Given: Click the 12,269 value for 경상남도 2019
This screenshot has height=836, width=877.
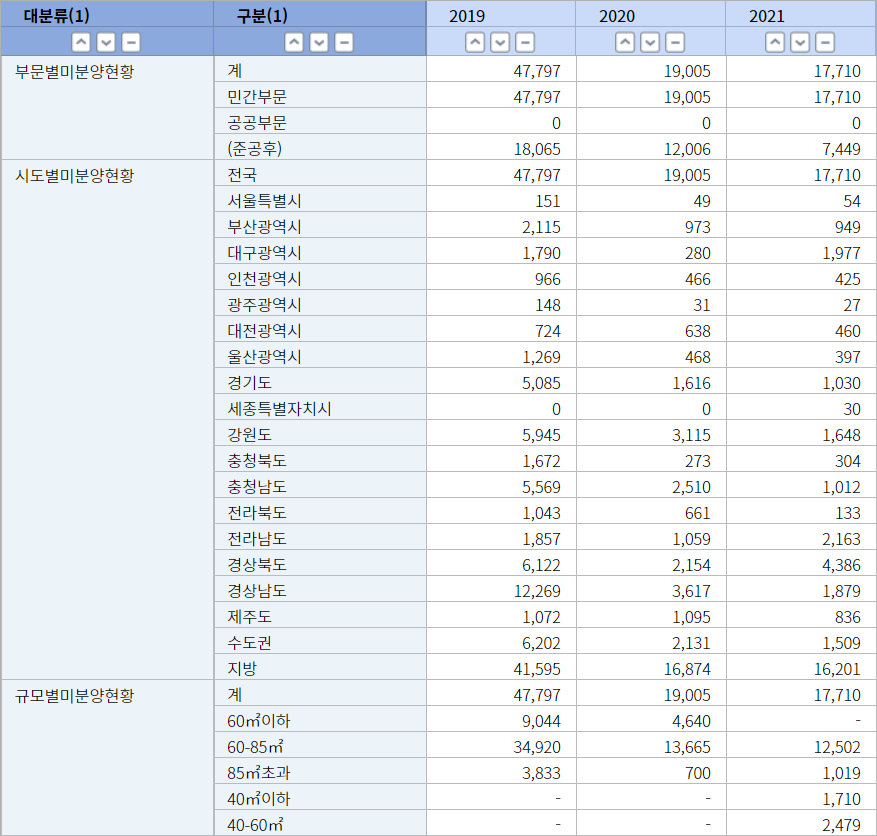Looking at the screenshot, I should (x=537, y=591).
